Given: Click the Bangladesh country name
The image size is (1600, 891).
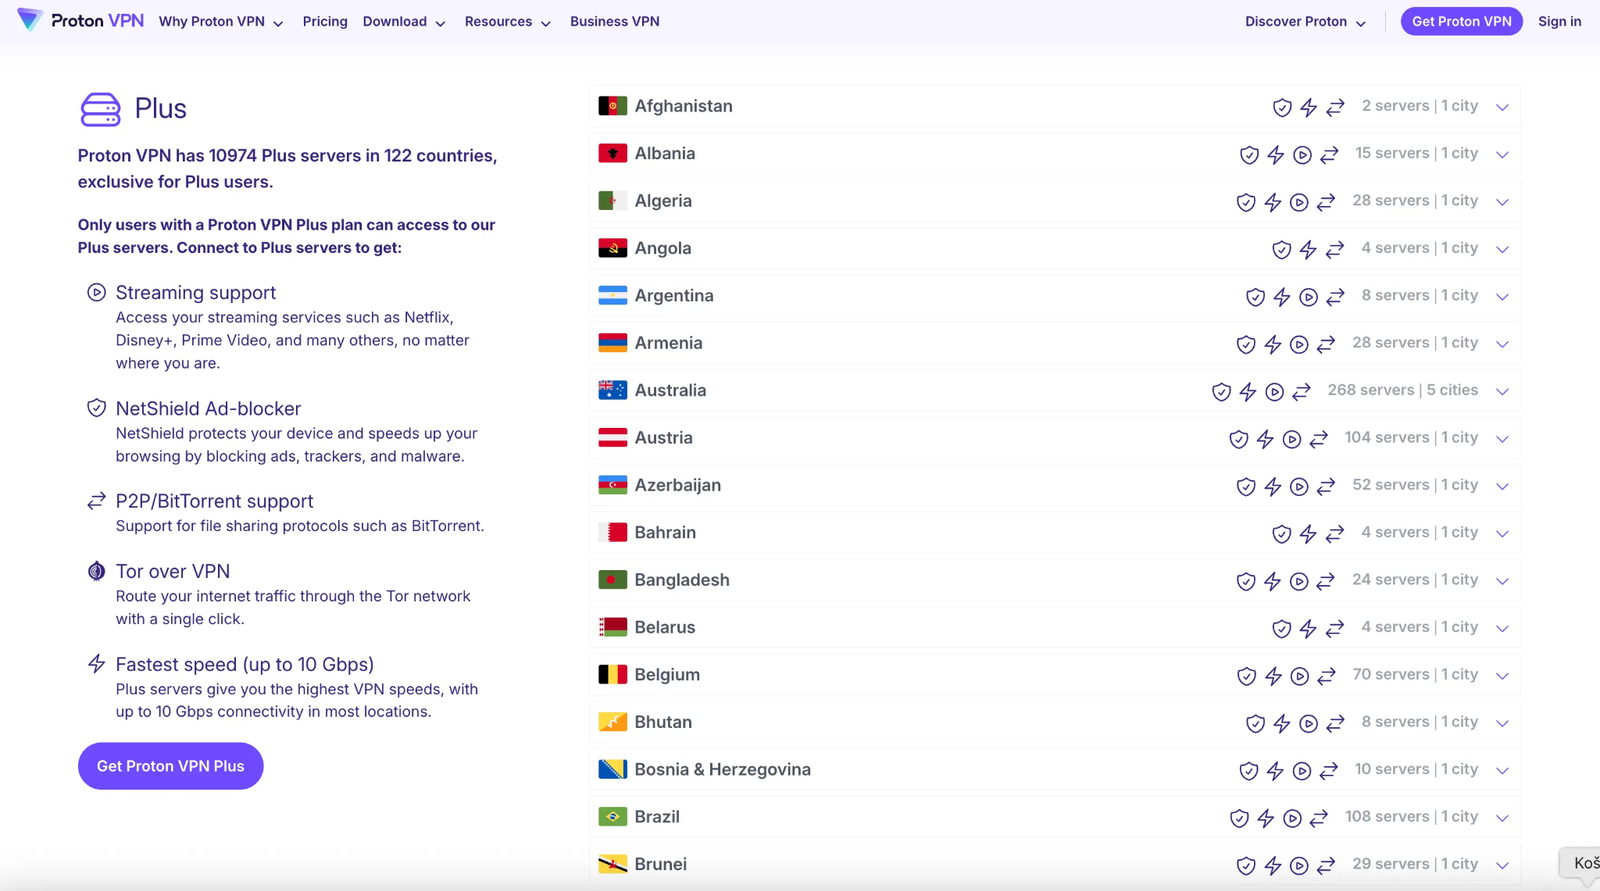Looking at the screenshot, I should click(682, 580).
